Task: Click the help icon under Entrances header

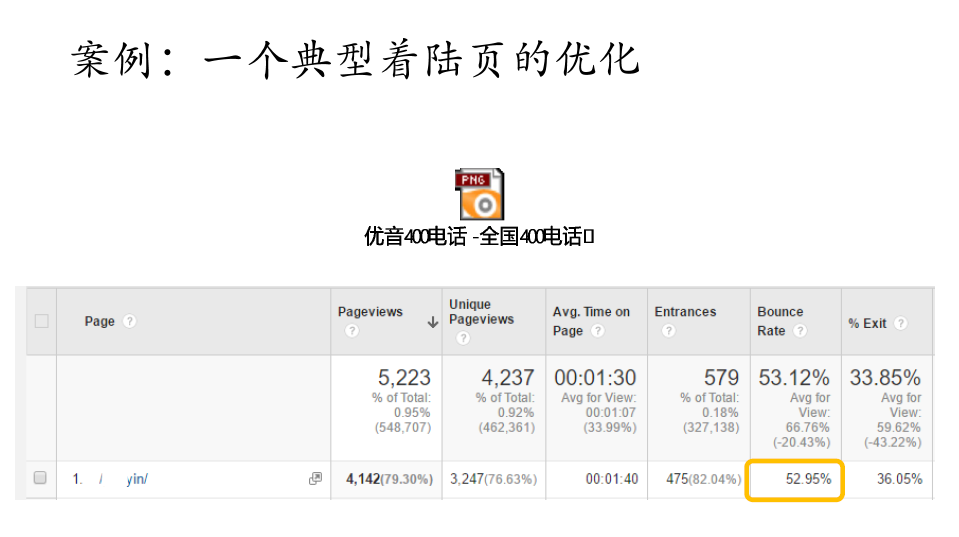Action: 668,331
